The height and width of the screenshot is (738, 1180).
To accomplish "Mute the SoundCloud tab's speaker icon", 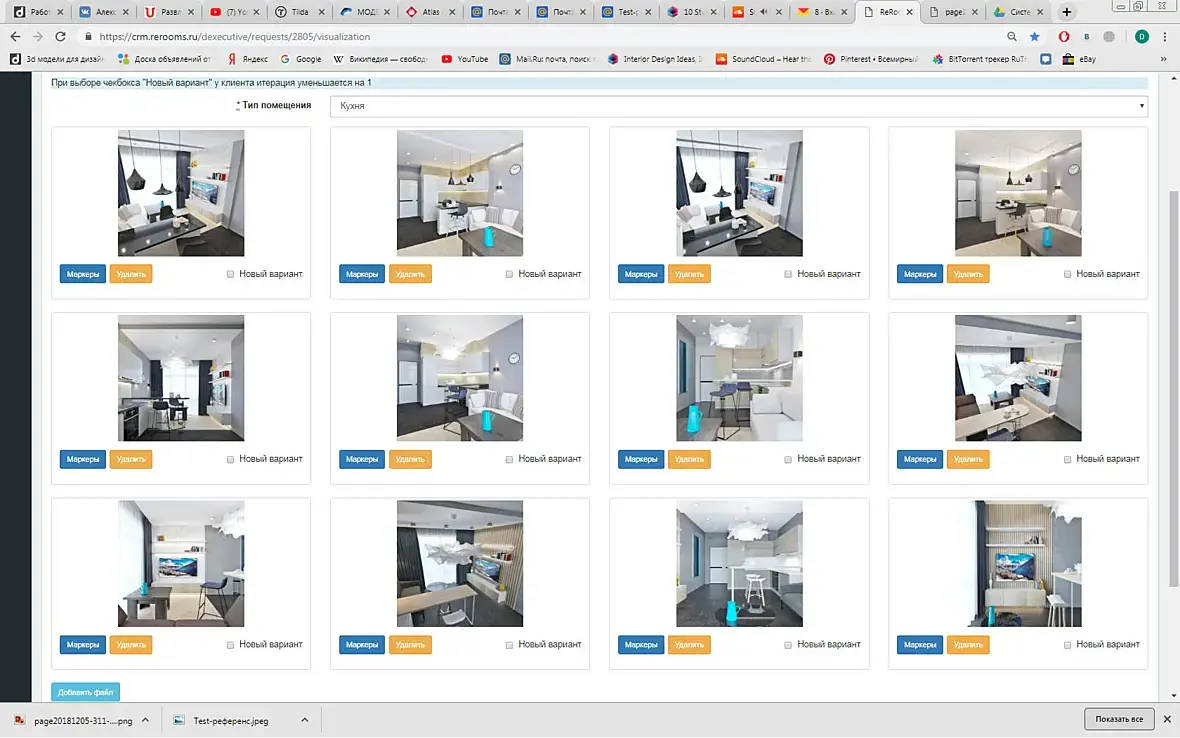I will [x=764, y=12].
